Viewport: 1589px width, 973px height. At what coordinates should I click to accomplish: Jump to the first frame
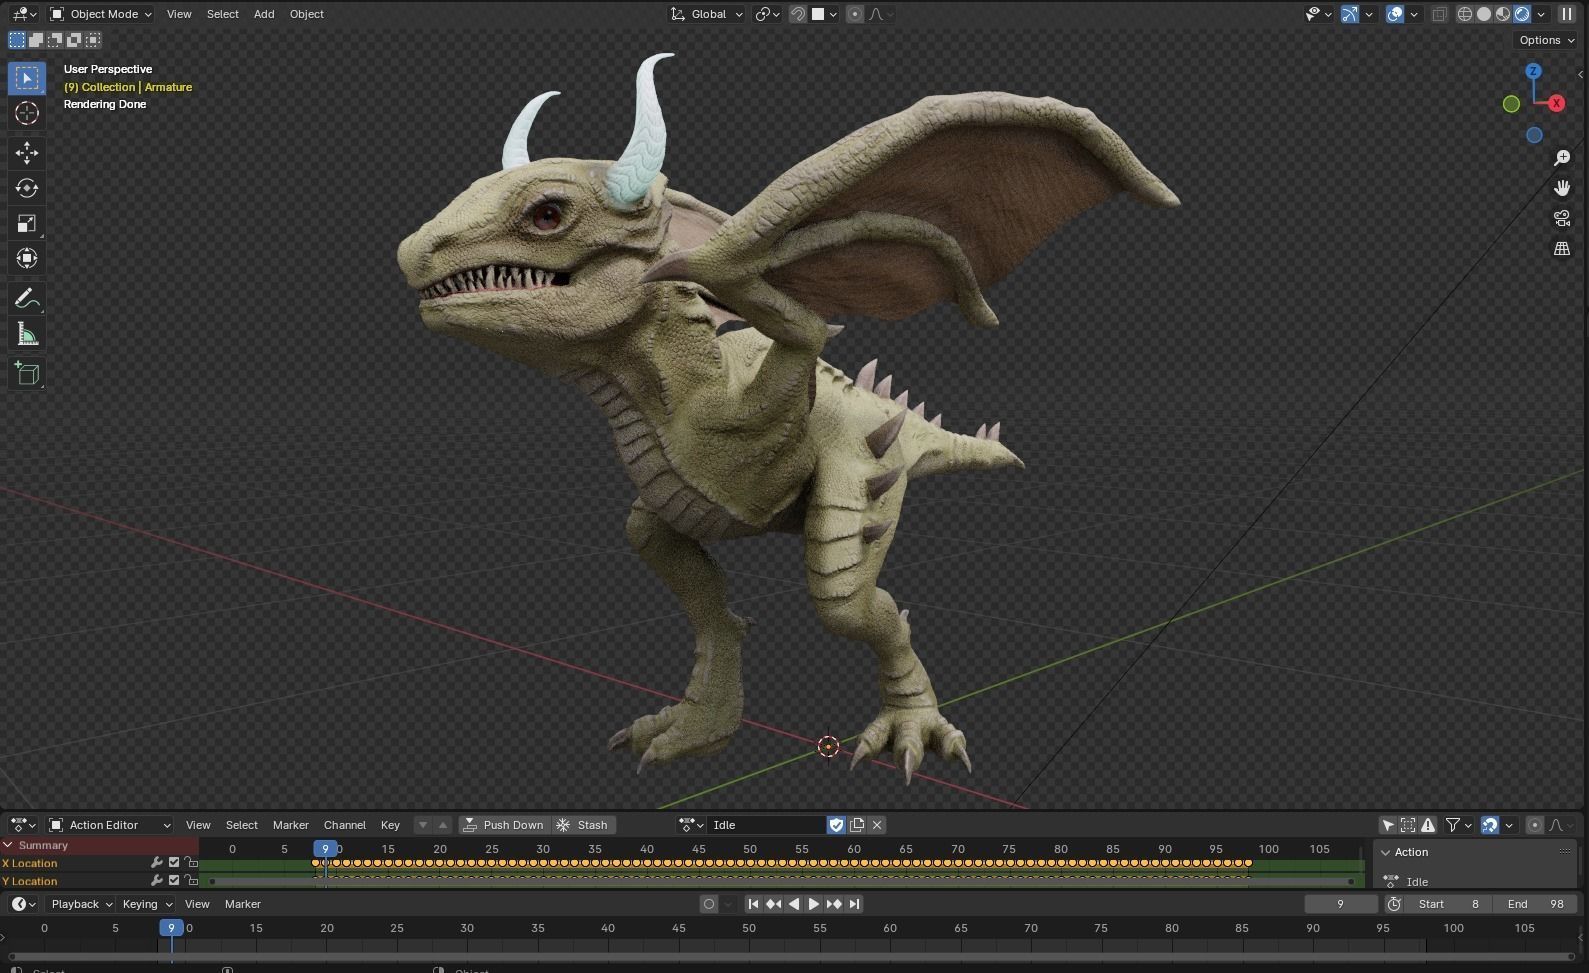(753, 904)
